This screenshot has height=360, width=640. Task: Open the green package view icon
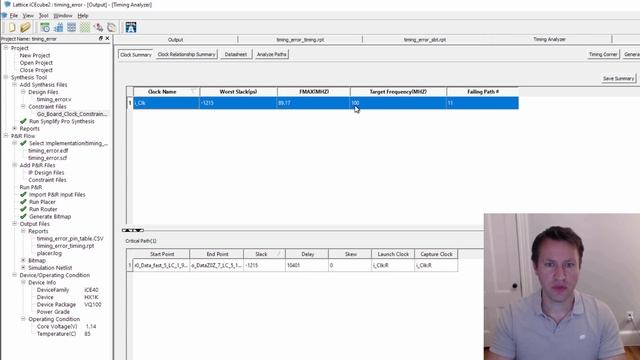[x=85, y=27]
